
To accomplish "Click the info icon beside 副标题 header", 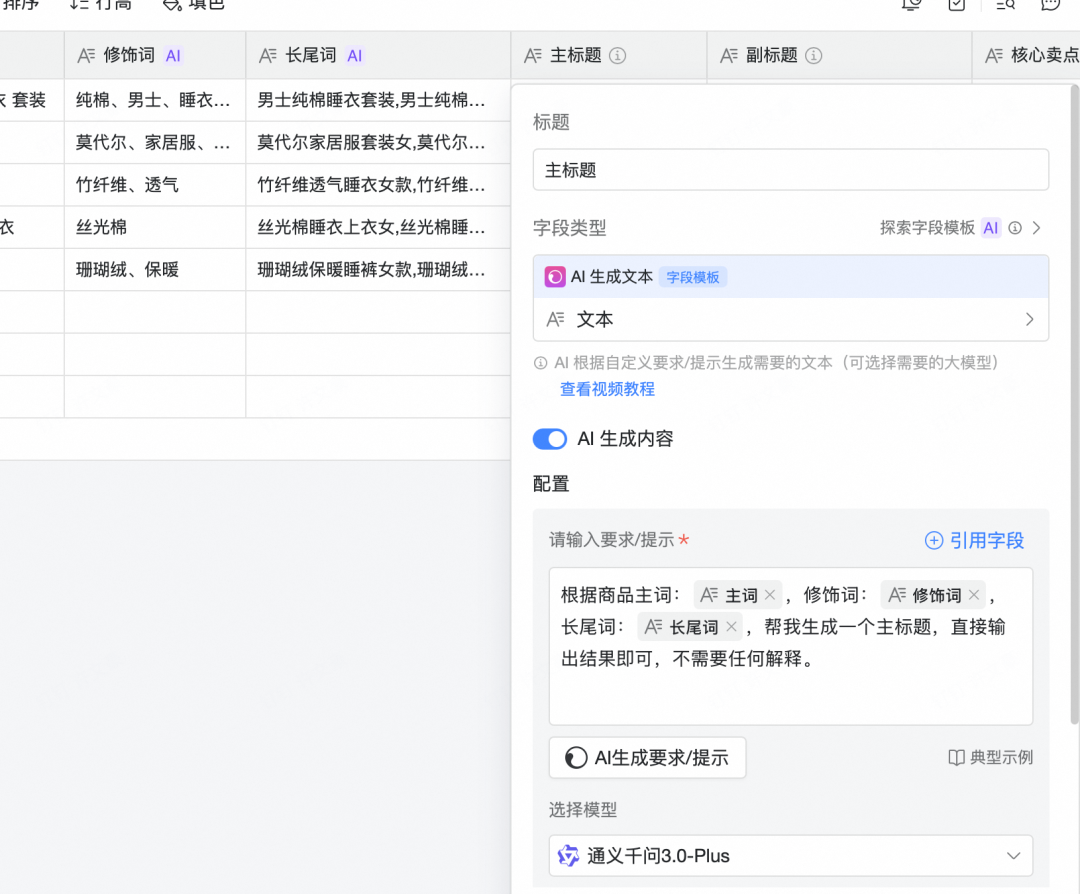I will point(813,56).
